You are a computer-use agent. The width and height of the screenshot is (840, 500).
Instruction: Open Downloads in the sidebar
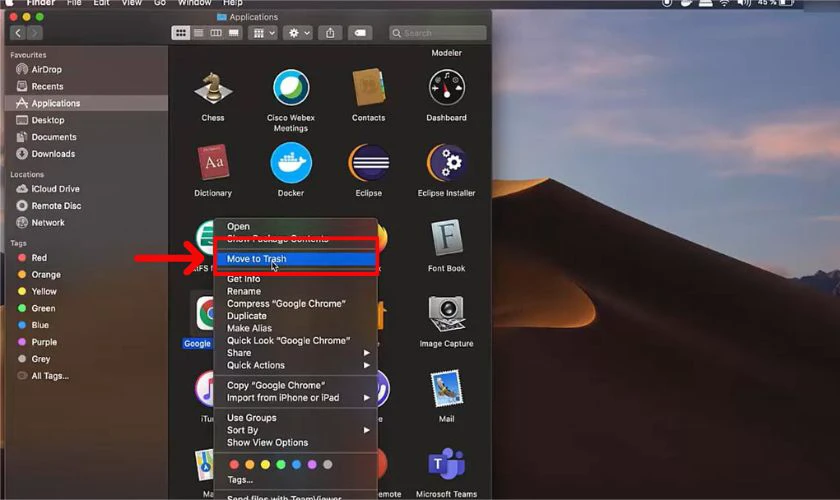86,154
